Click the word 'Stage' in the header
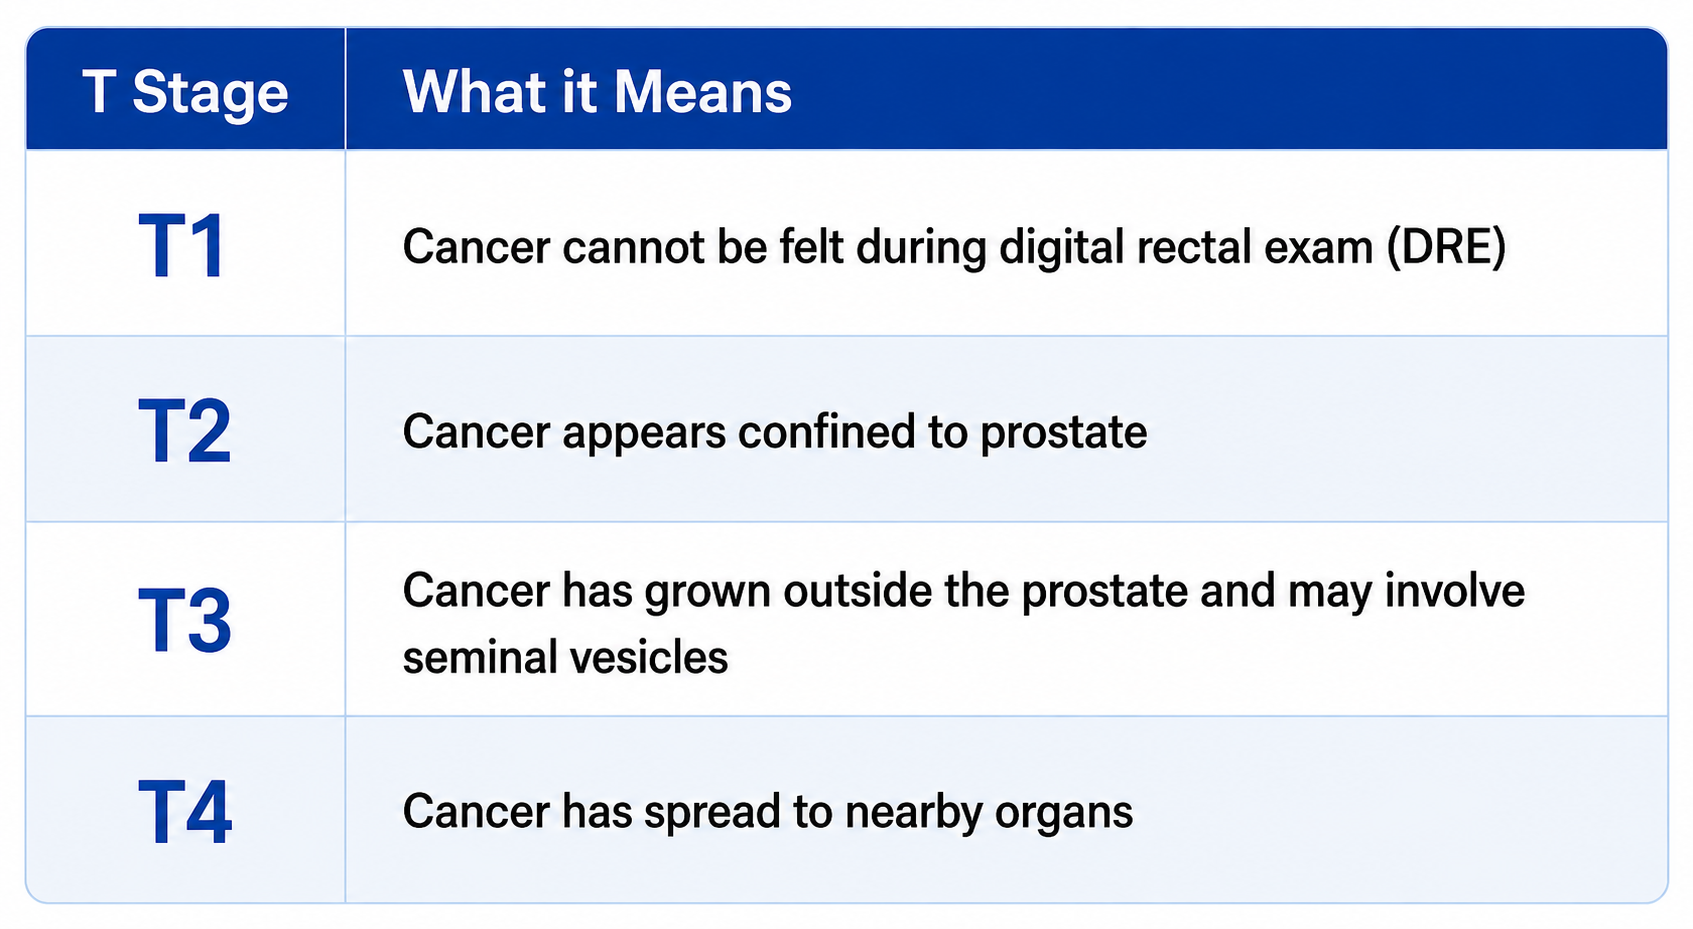Screen dimensions: 1693x929 (210, 94)
